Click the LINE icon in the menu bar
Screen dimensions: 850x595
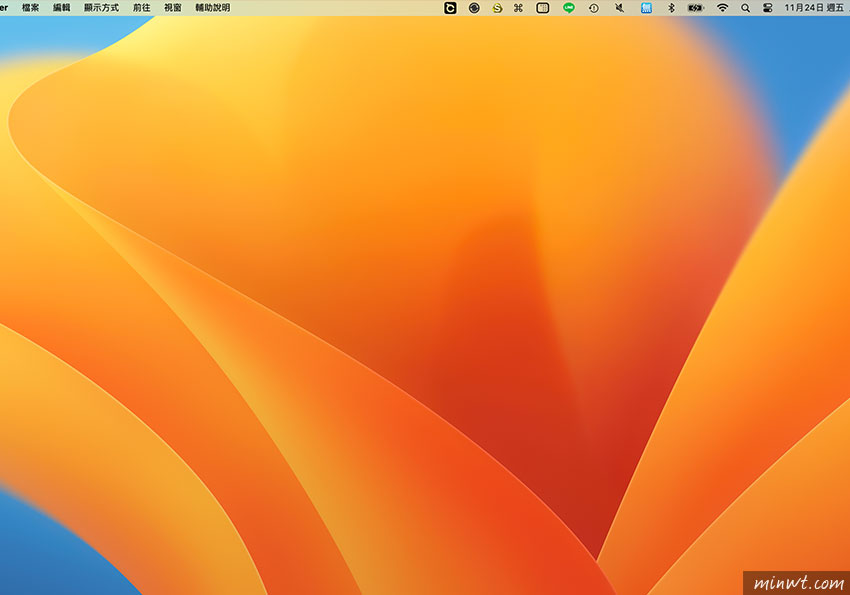[x=568, y=7]
